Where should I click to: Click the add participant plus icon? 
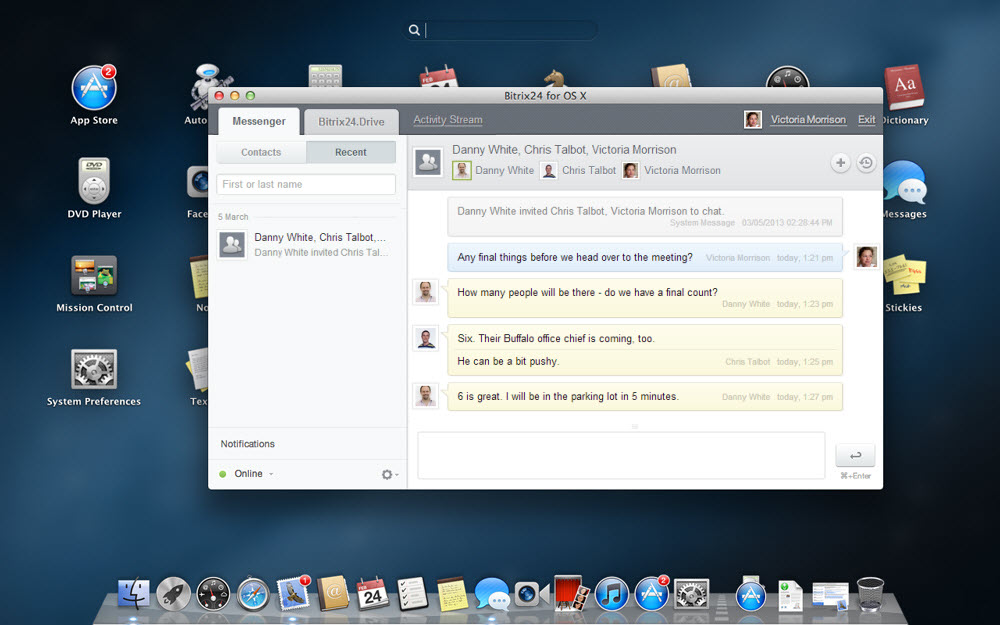click(841, 163)
